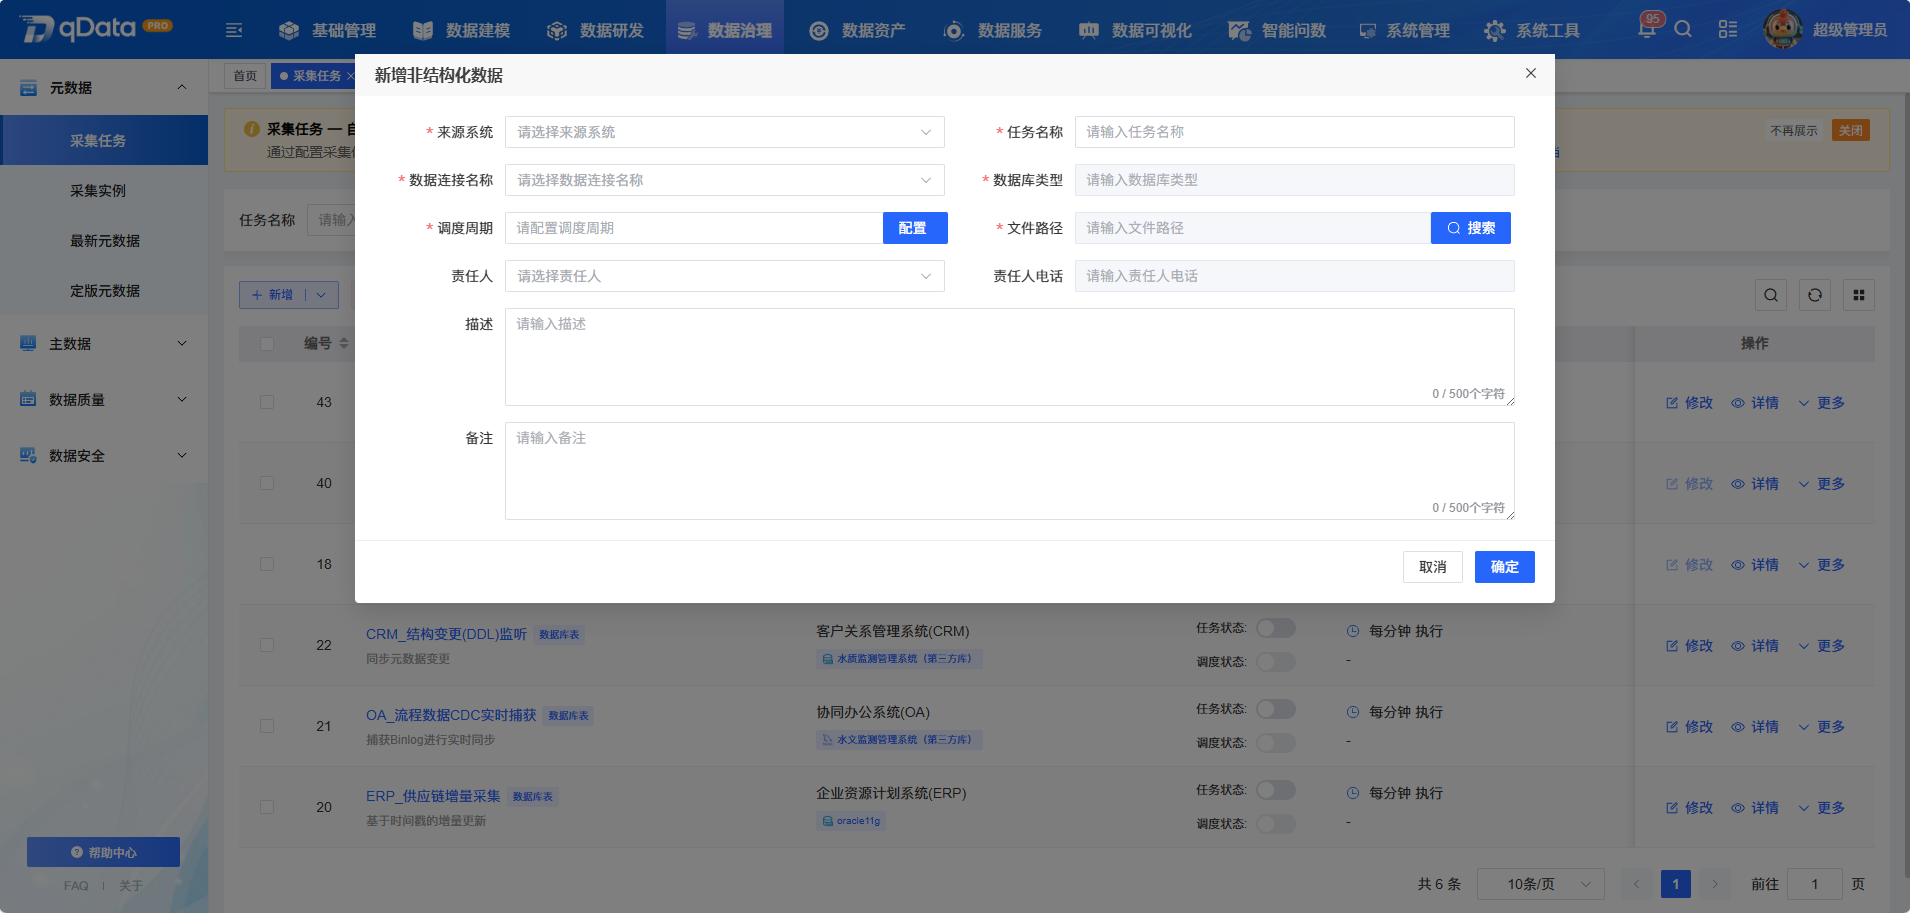Viewport: 1910px width, 913px height.
Task: Click the 详情 eye icon for row 18
Action: [1738, 565]
